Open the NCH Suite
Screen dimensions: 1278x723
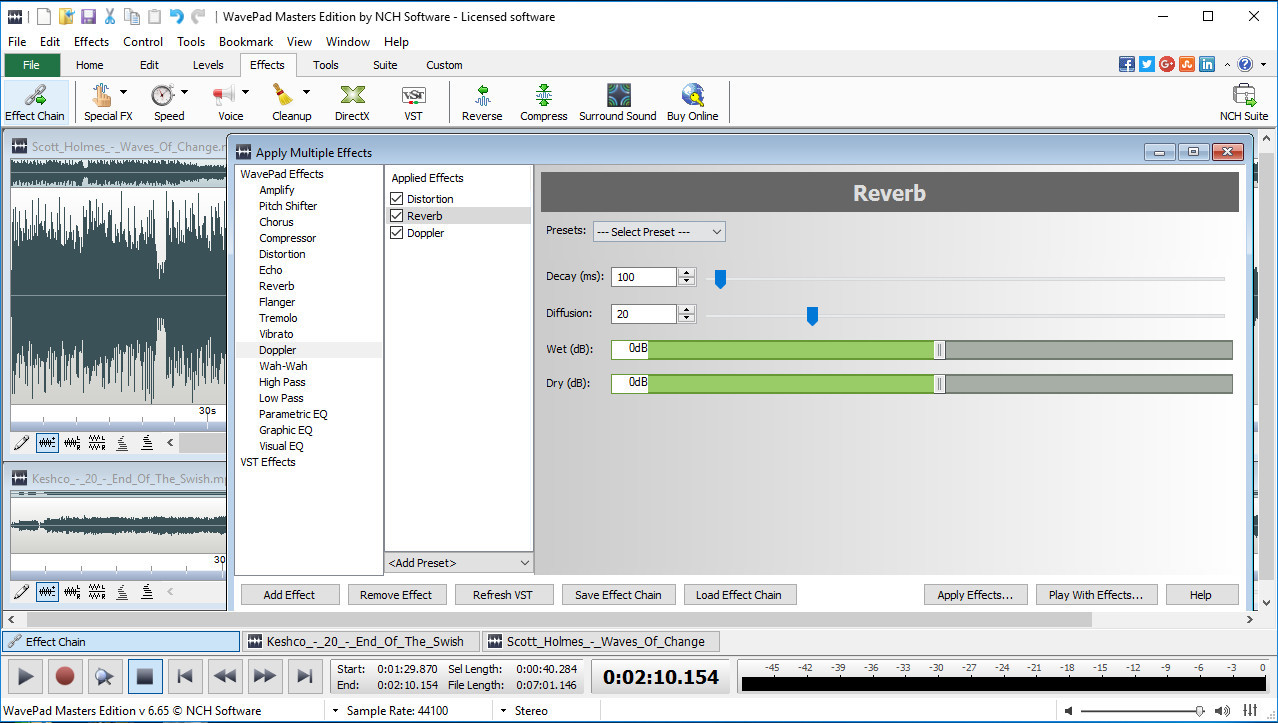coord(1244,102)
